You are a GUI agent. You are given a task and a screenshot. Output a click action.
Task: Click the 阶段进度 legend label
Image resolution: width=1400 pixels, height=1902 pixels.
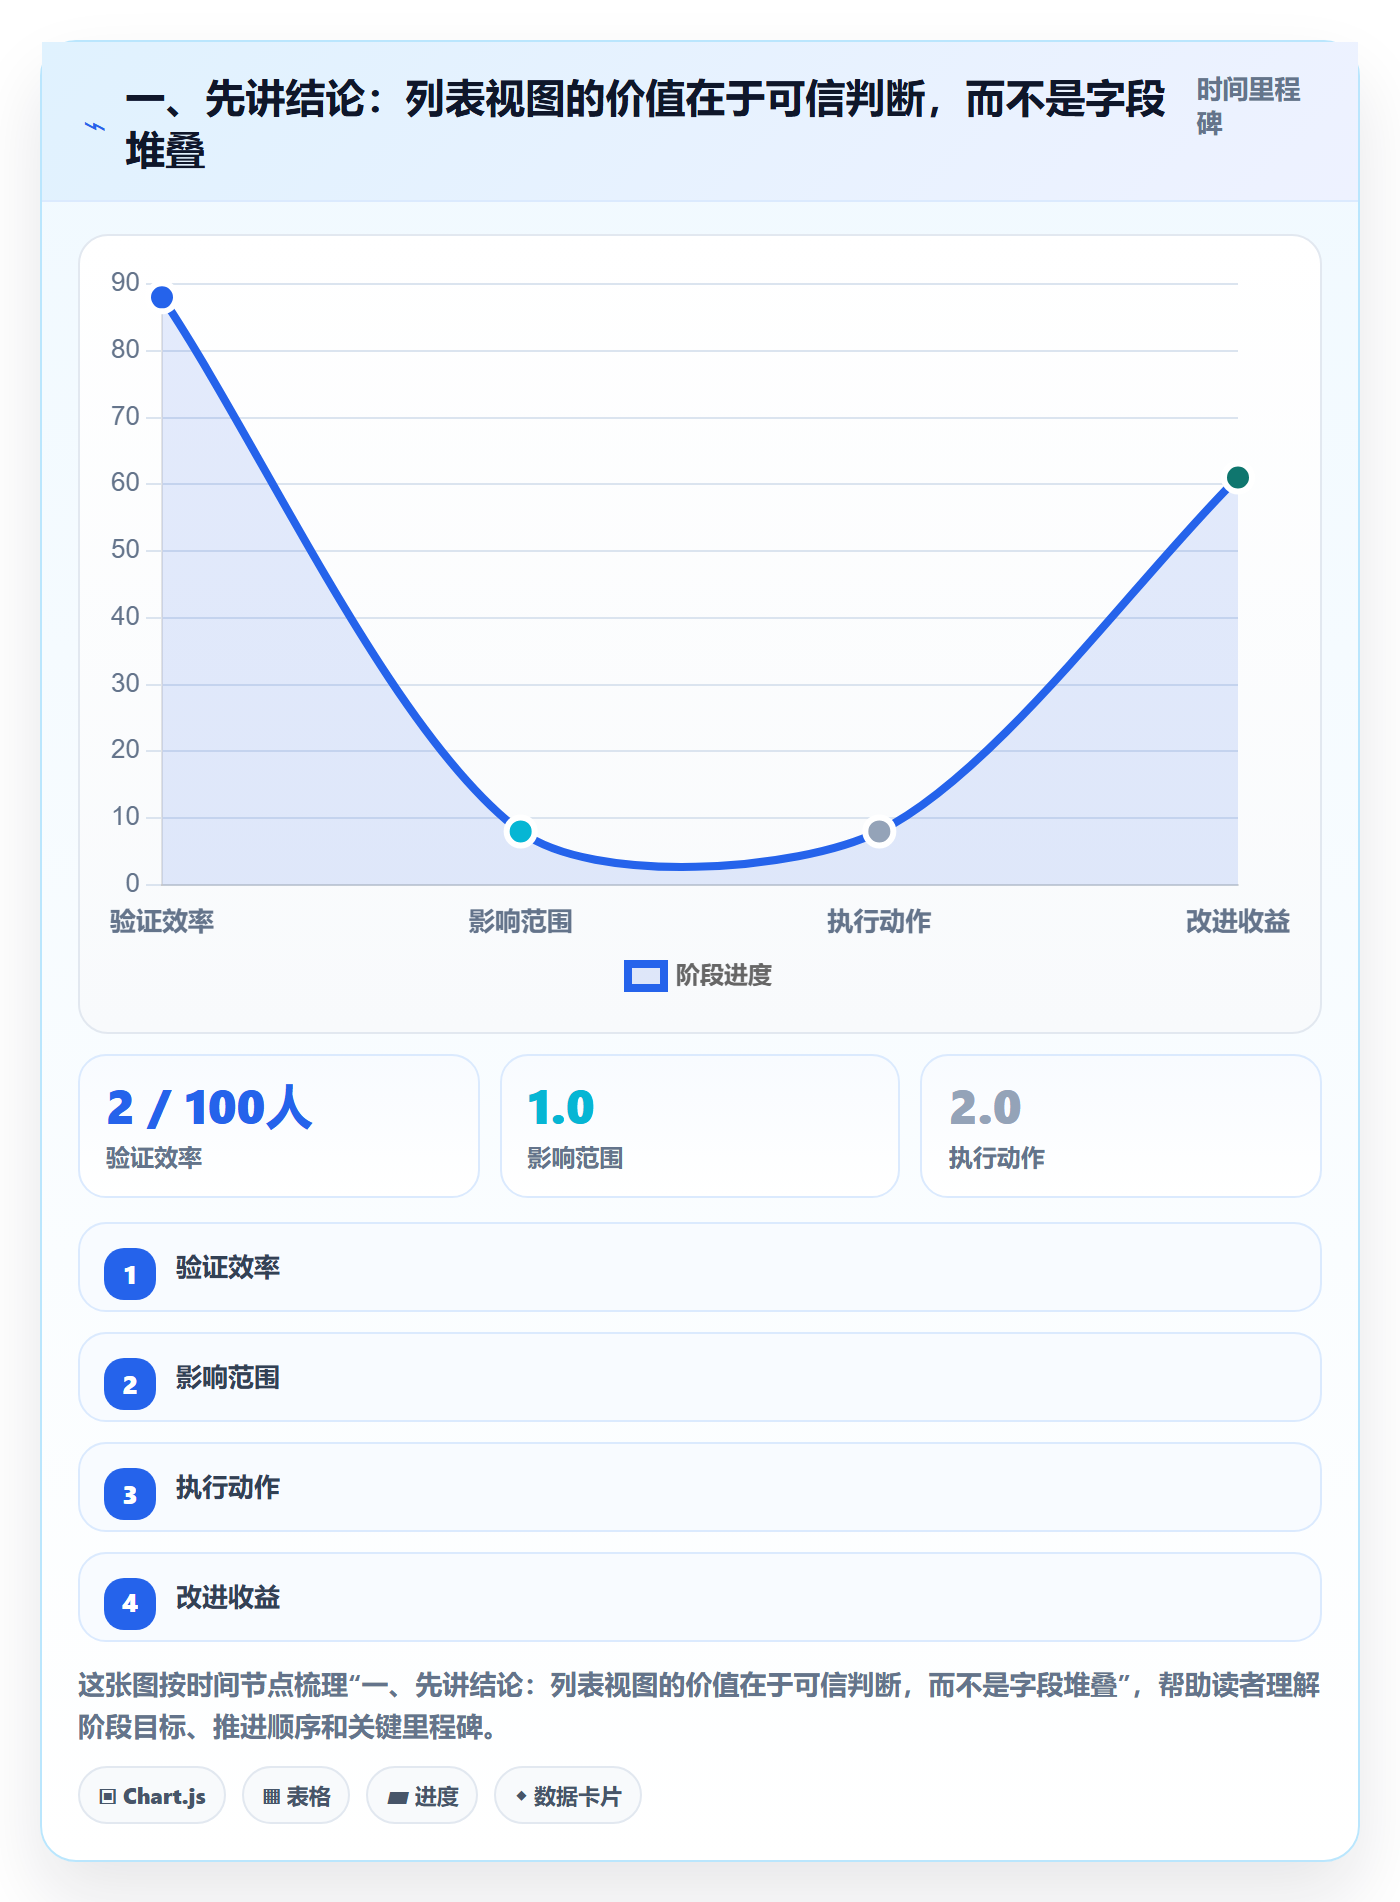[x=724, y=975]
